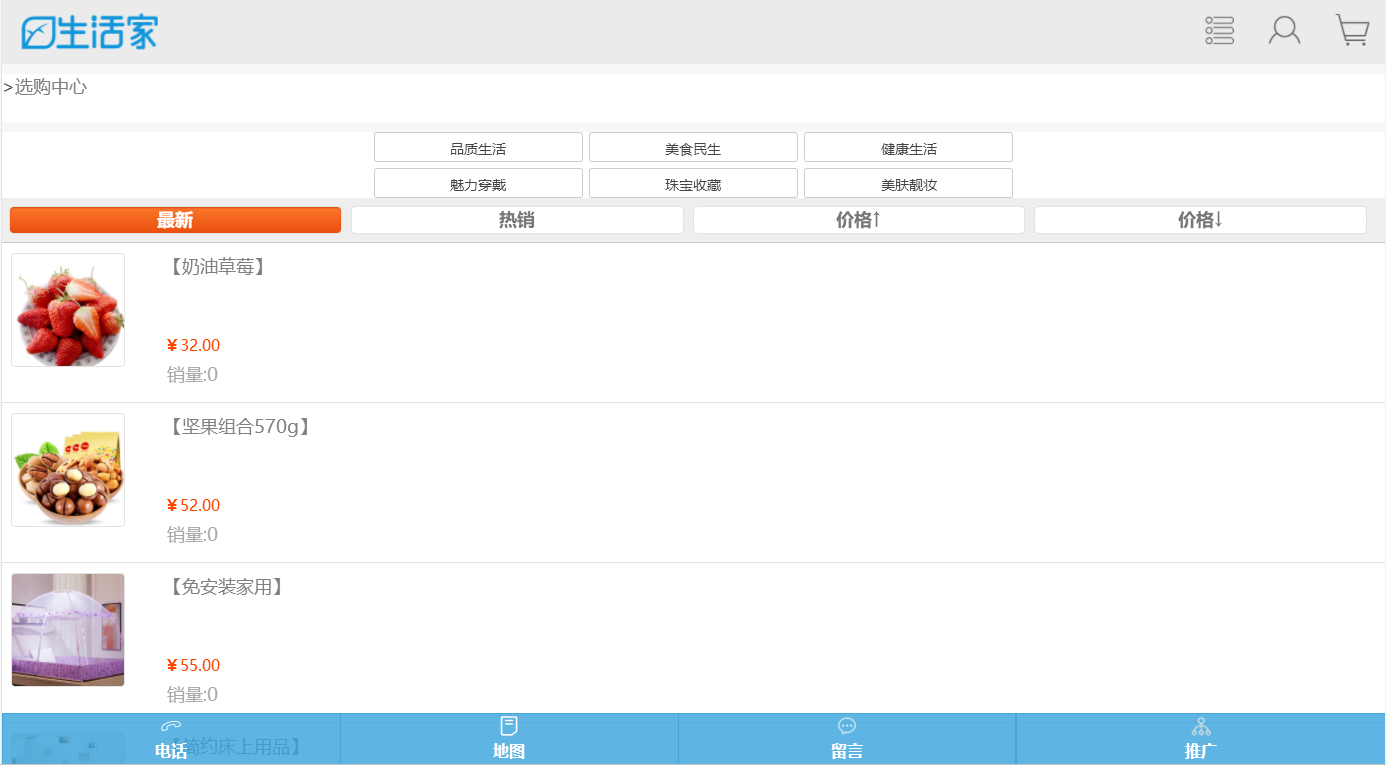Switch to the 热销 sorting tab
The width and height of the screenshot is (1386, 765).
pyautogui.click(x=517, y=220)
